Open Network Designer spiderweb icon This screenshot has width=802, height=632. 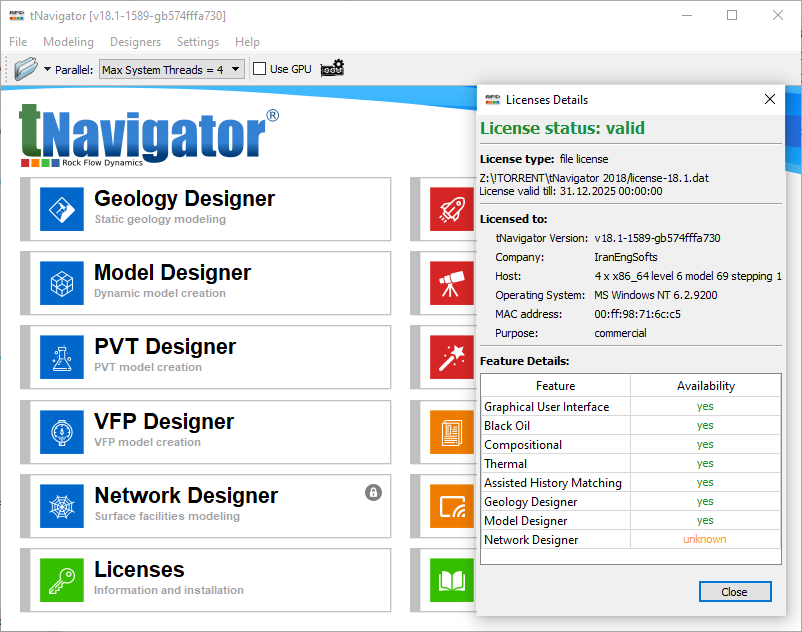click(62, 506)
